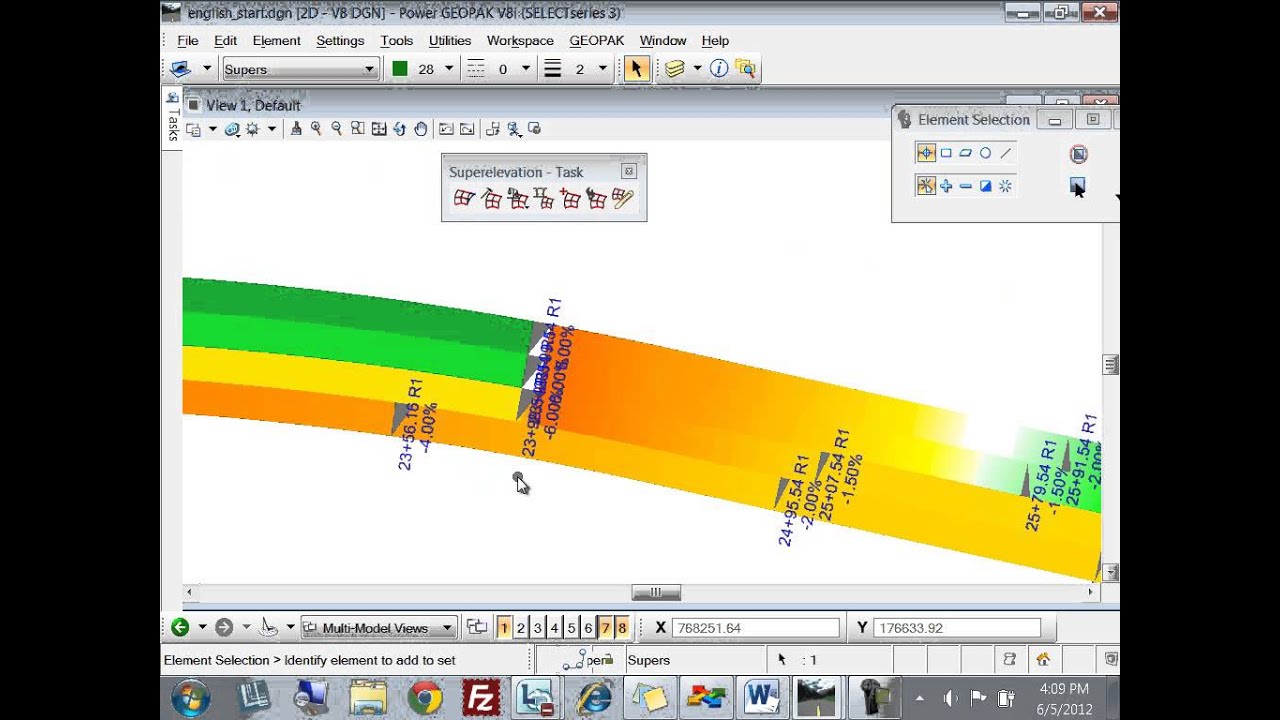Select the Individual selection method icon
The height and width of the screenshot is (720, 1280).
tap(926, 153)
